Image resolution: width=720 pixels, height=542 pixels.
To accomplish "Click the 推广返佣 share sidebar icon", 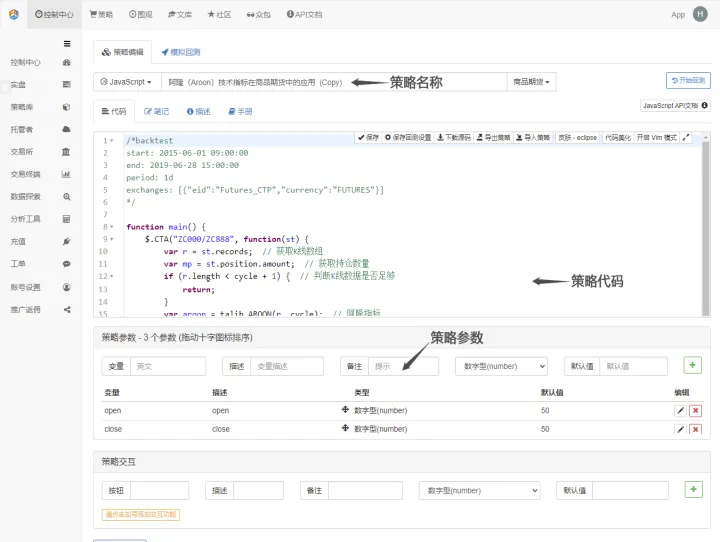I will (67, 310).
